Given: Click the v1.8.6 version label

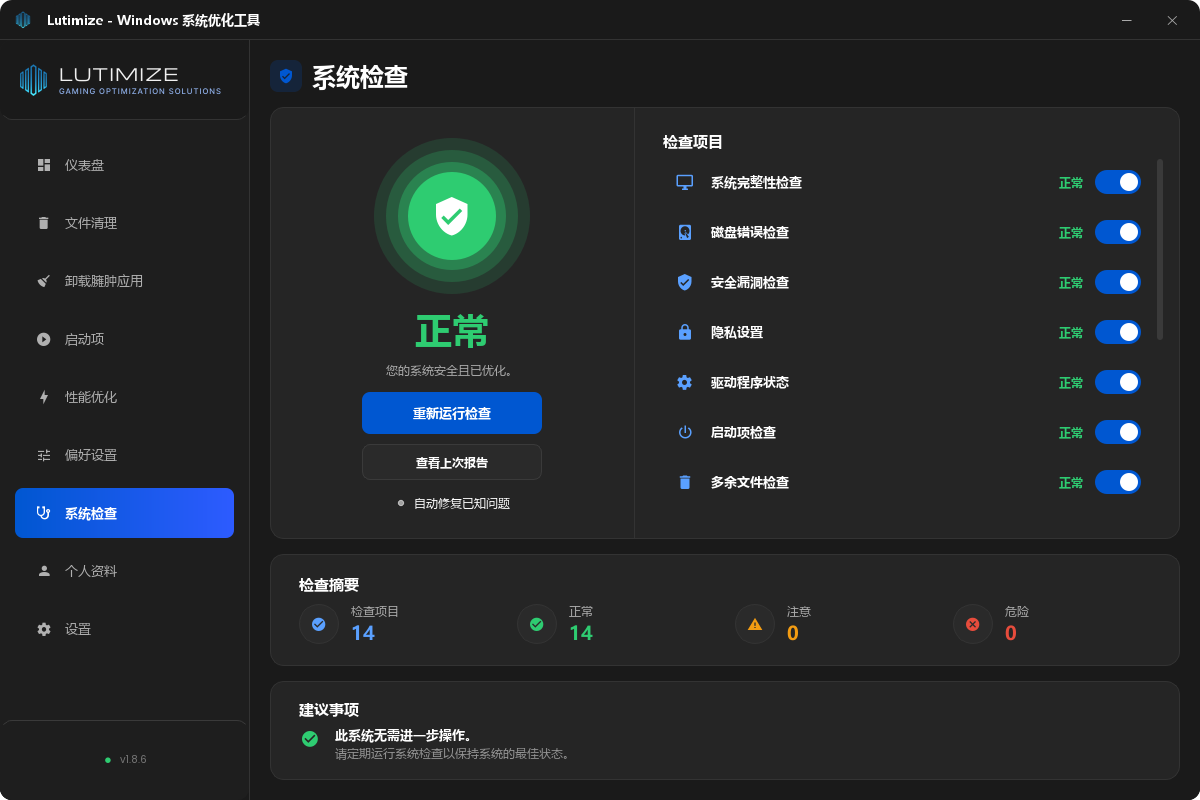Looking at the screenshot, I should pos(133,759).
